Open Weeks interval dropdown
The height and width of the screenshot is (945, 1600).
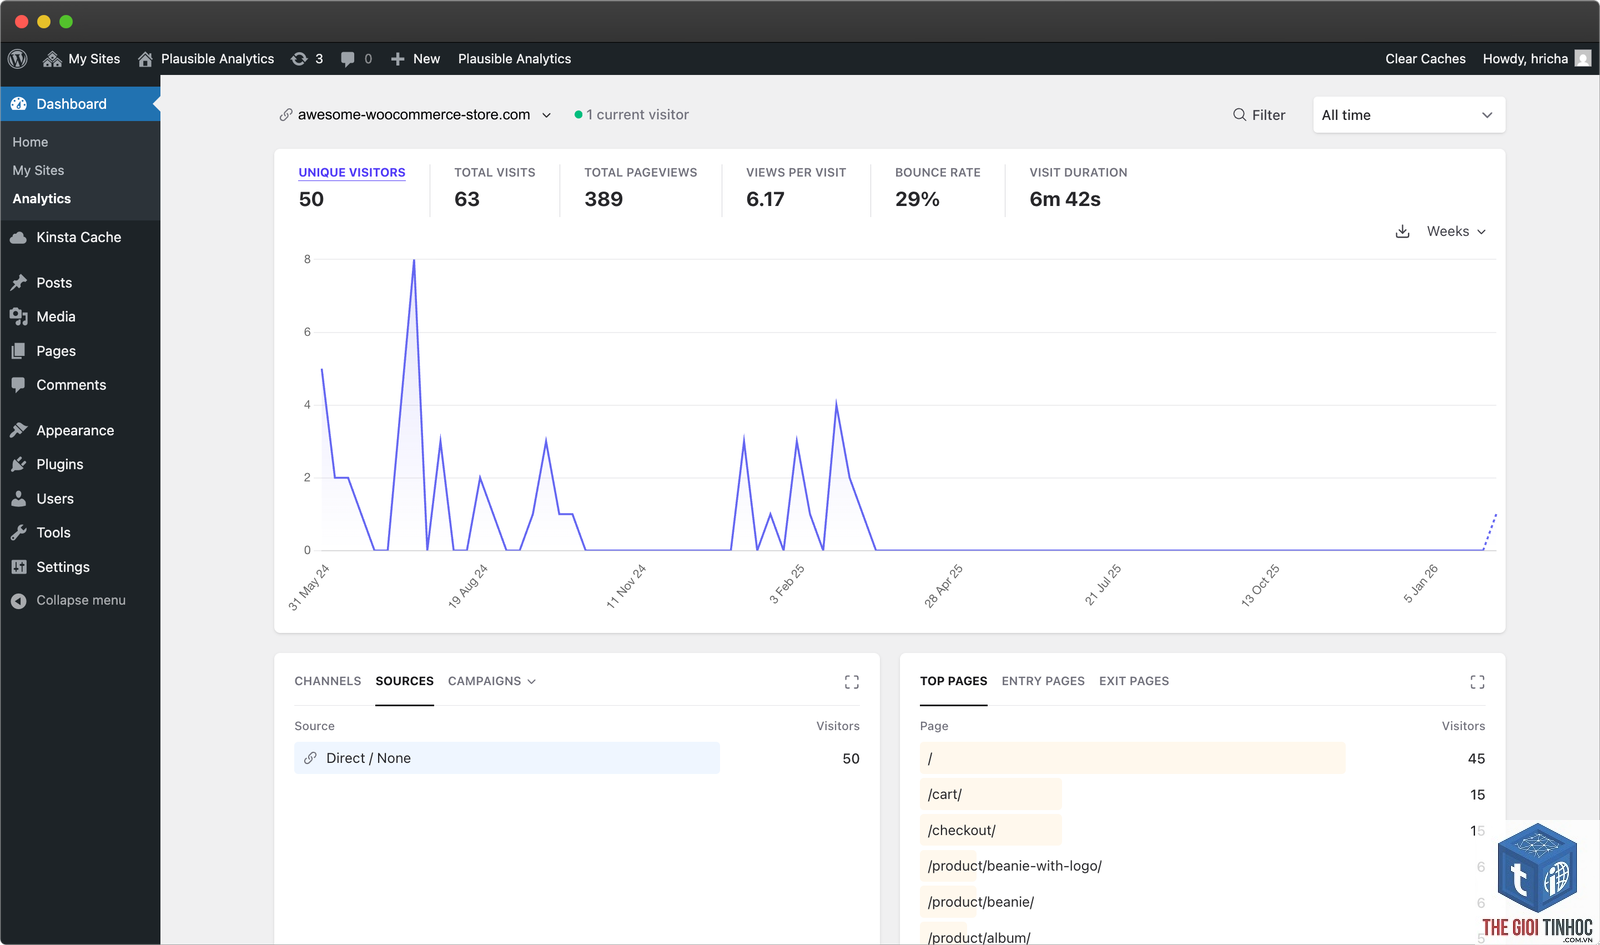pos(1456,232)
